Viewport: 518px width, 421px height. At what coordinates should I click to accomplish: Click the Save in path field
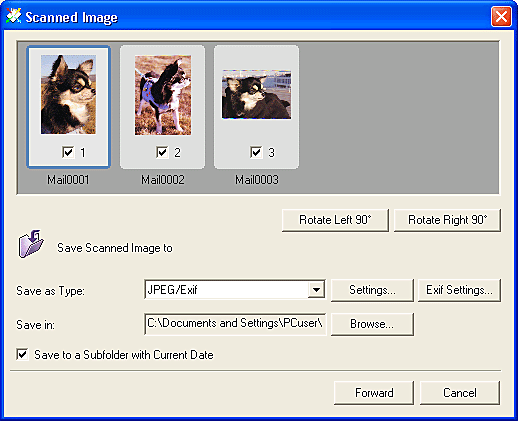pos(235,324)
